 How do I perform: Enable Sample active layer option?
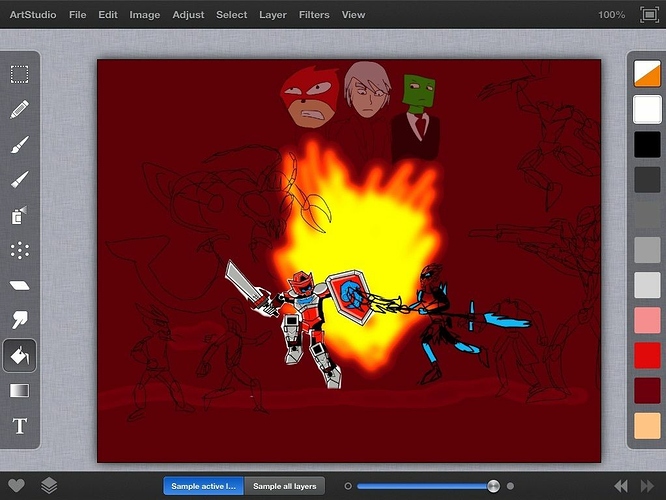pyautogui.click(x=203, y=486)
